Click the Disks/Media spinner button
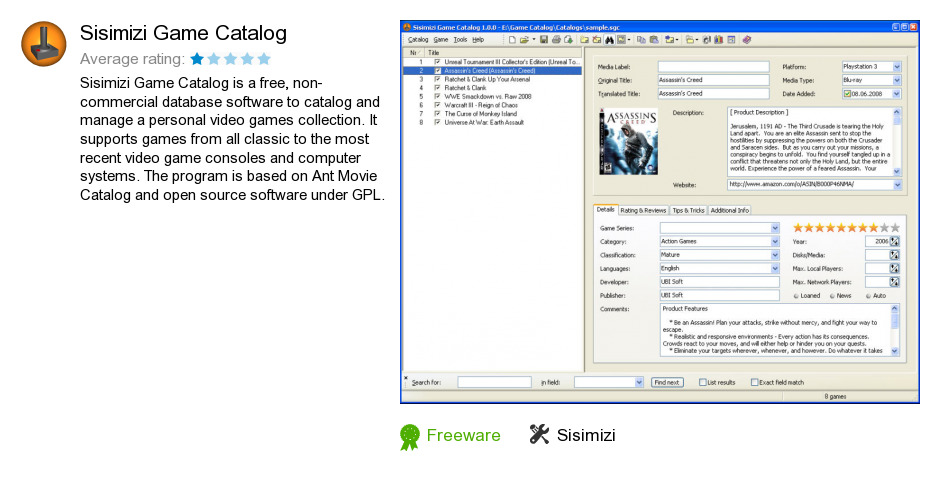The image size is (940, 481). 894,255
